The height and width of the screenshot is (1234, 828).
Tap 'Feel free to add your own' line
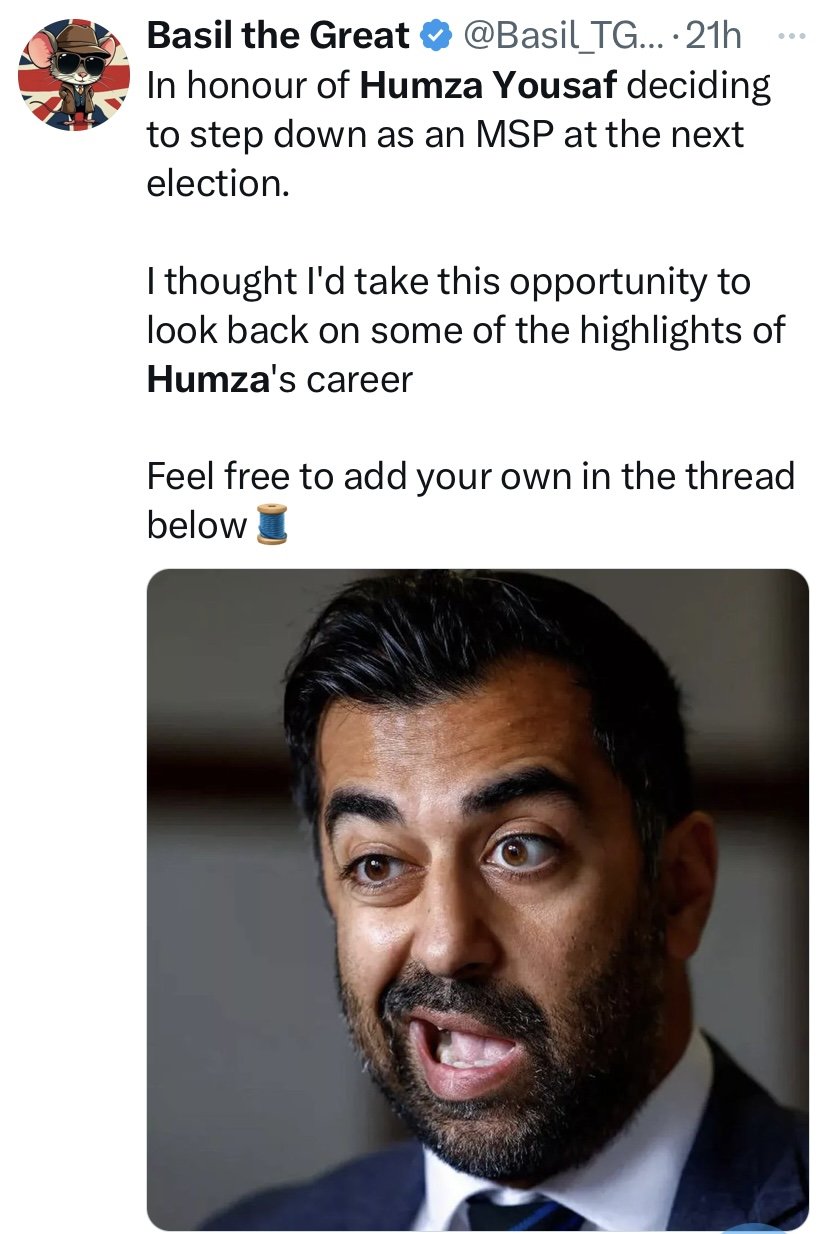click(470, 476)
